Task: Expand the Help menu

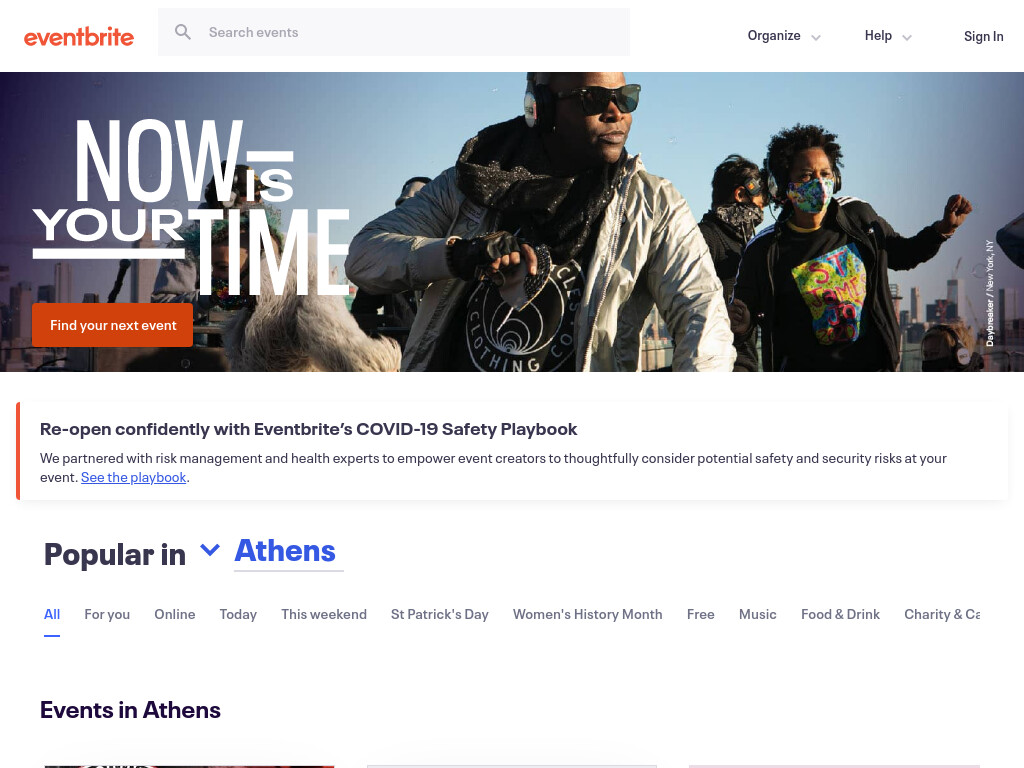Action: pos(888,36)
